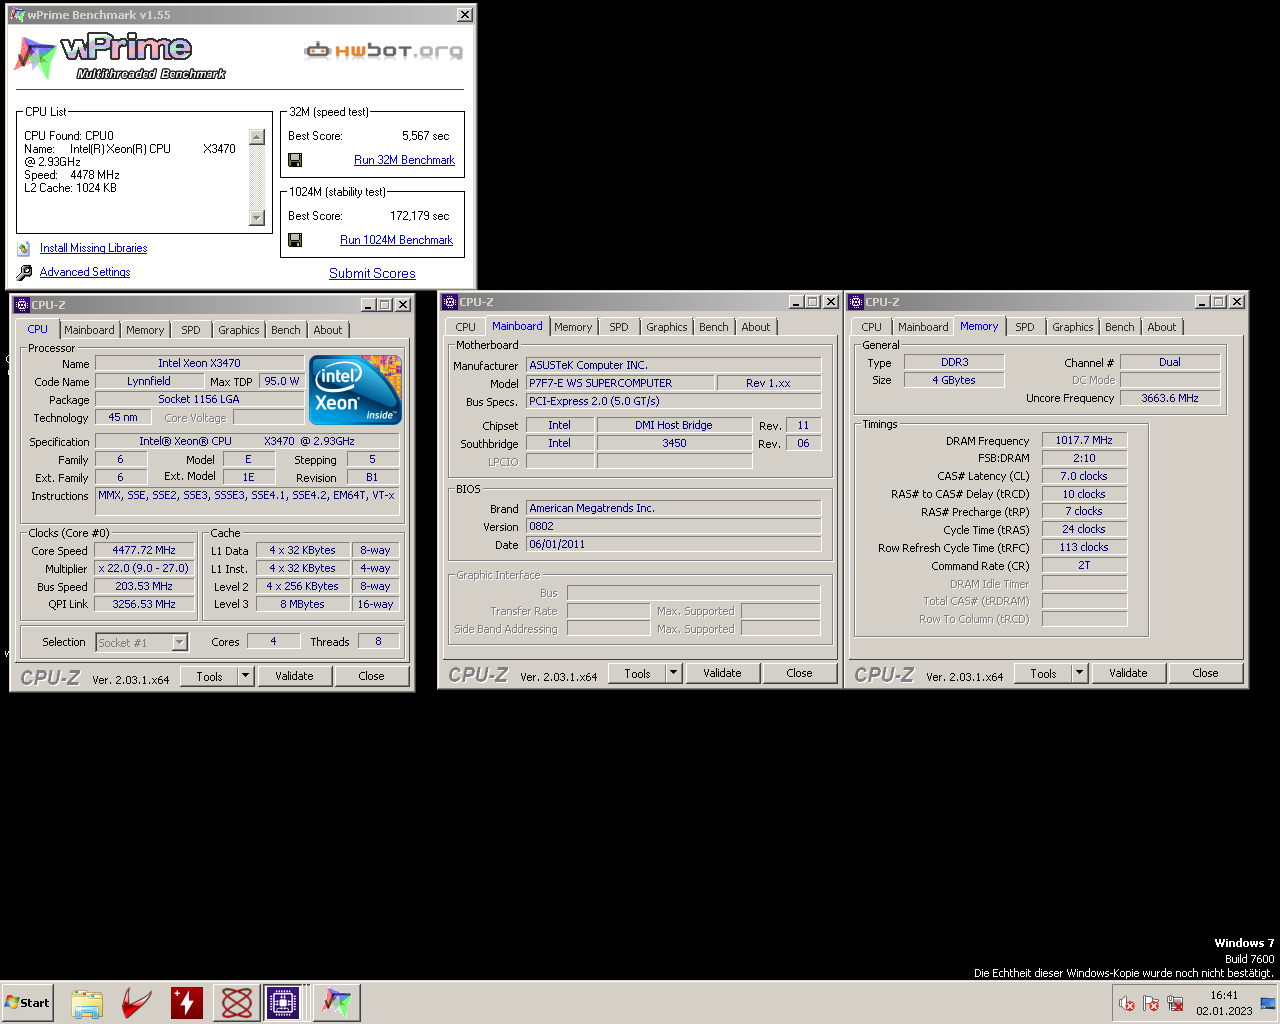Select the wPrime taskbar icon

tap(336, 1003)
